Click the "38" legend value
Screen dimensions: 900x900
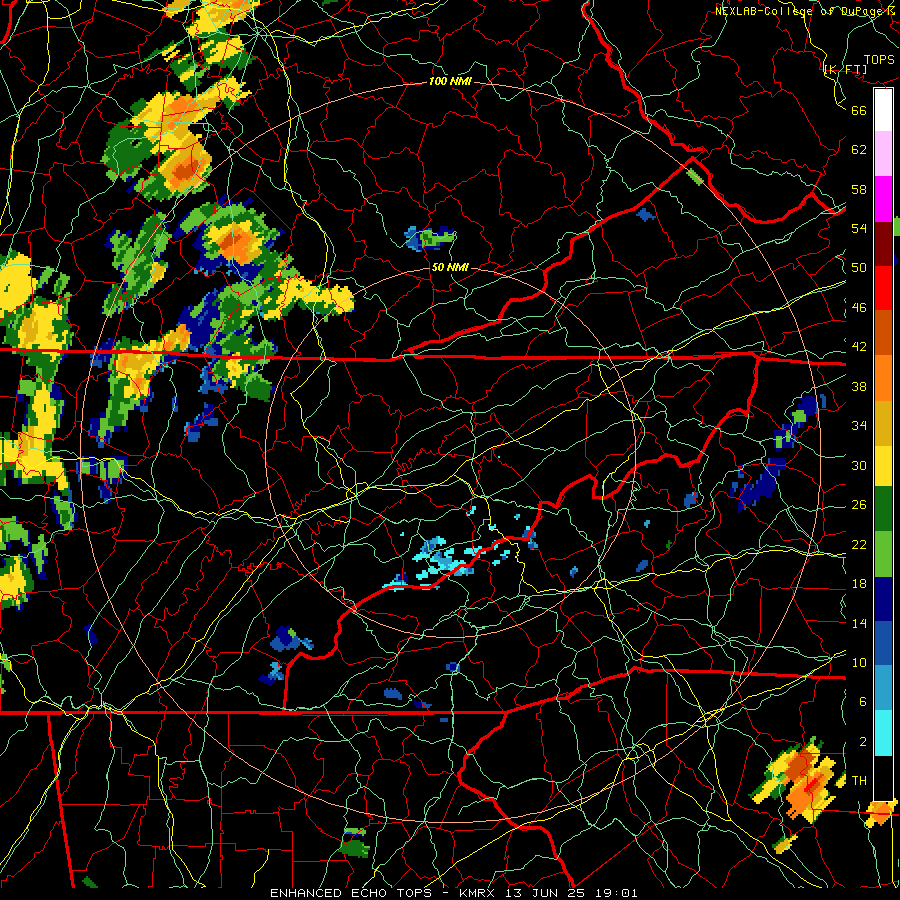coord(859,386)
